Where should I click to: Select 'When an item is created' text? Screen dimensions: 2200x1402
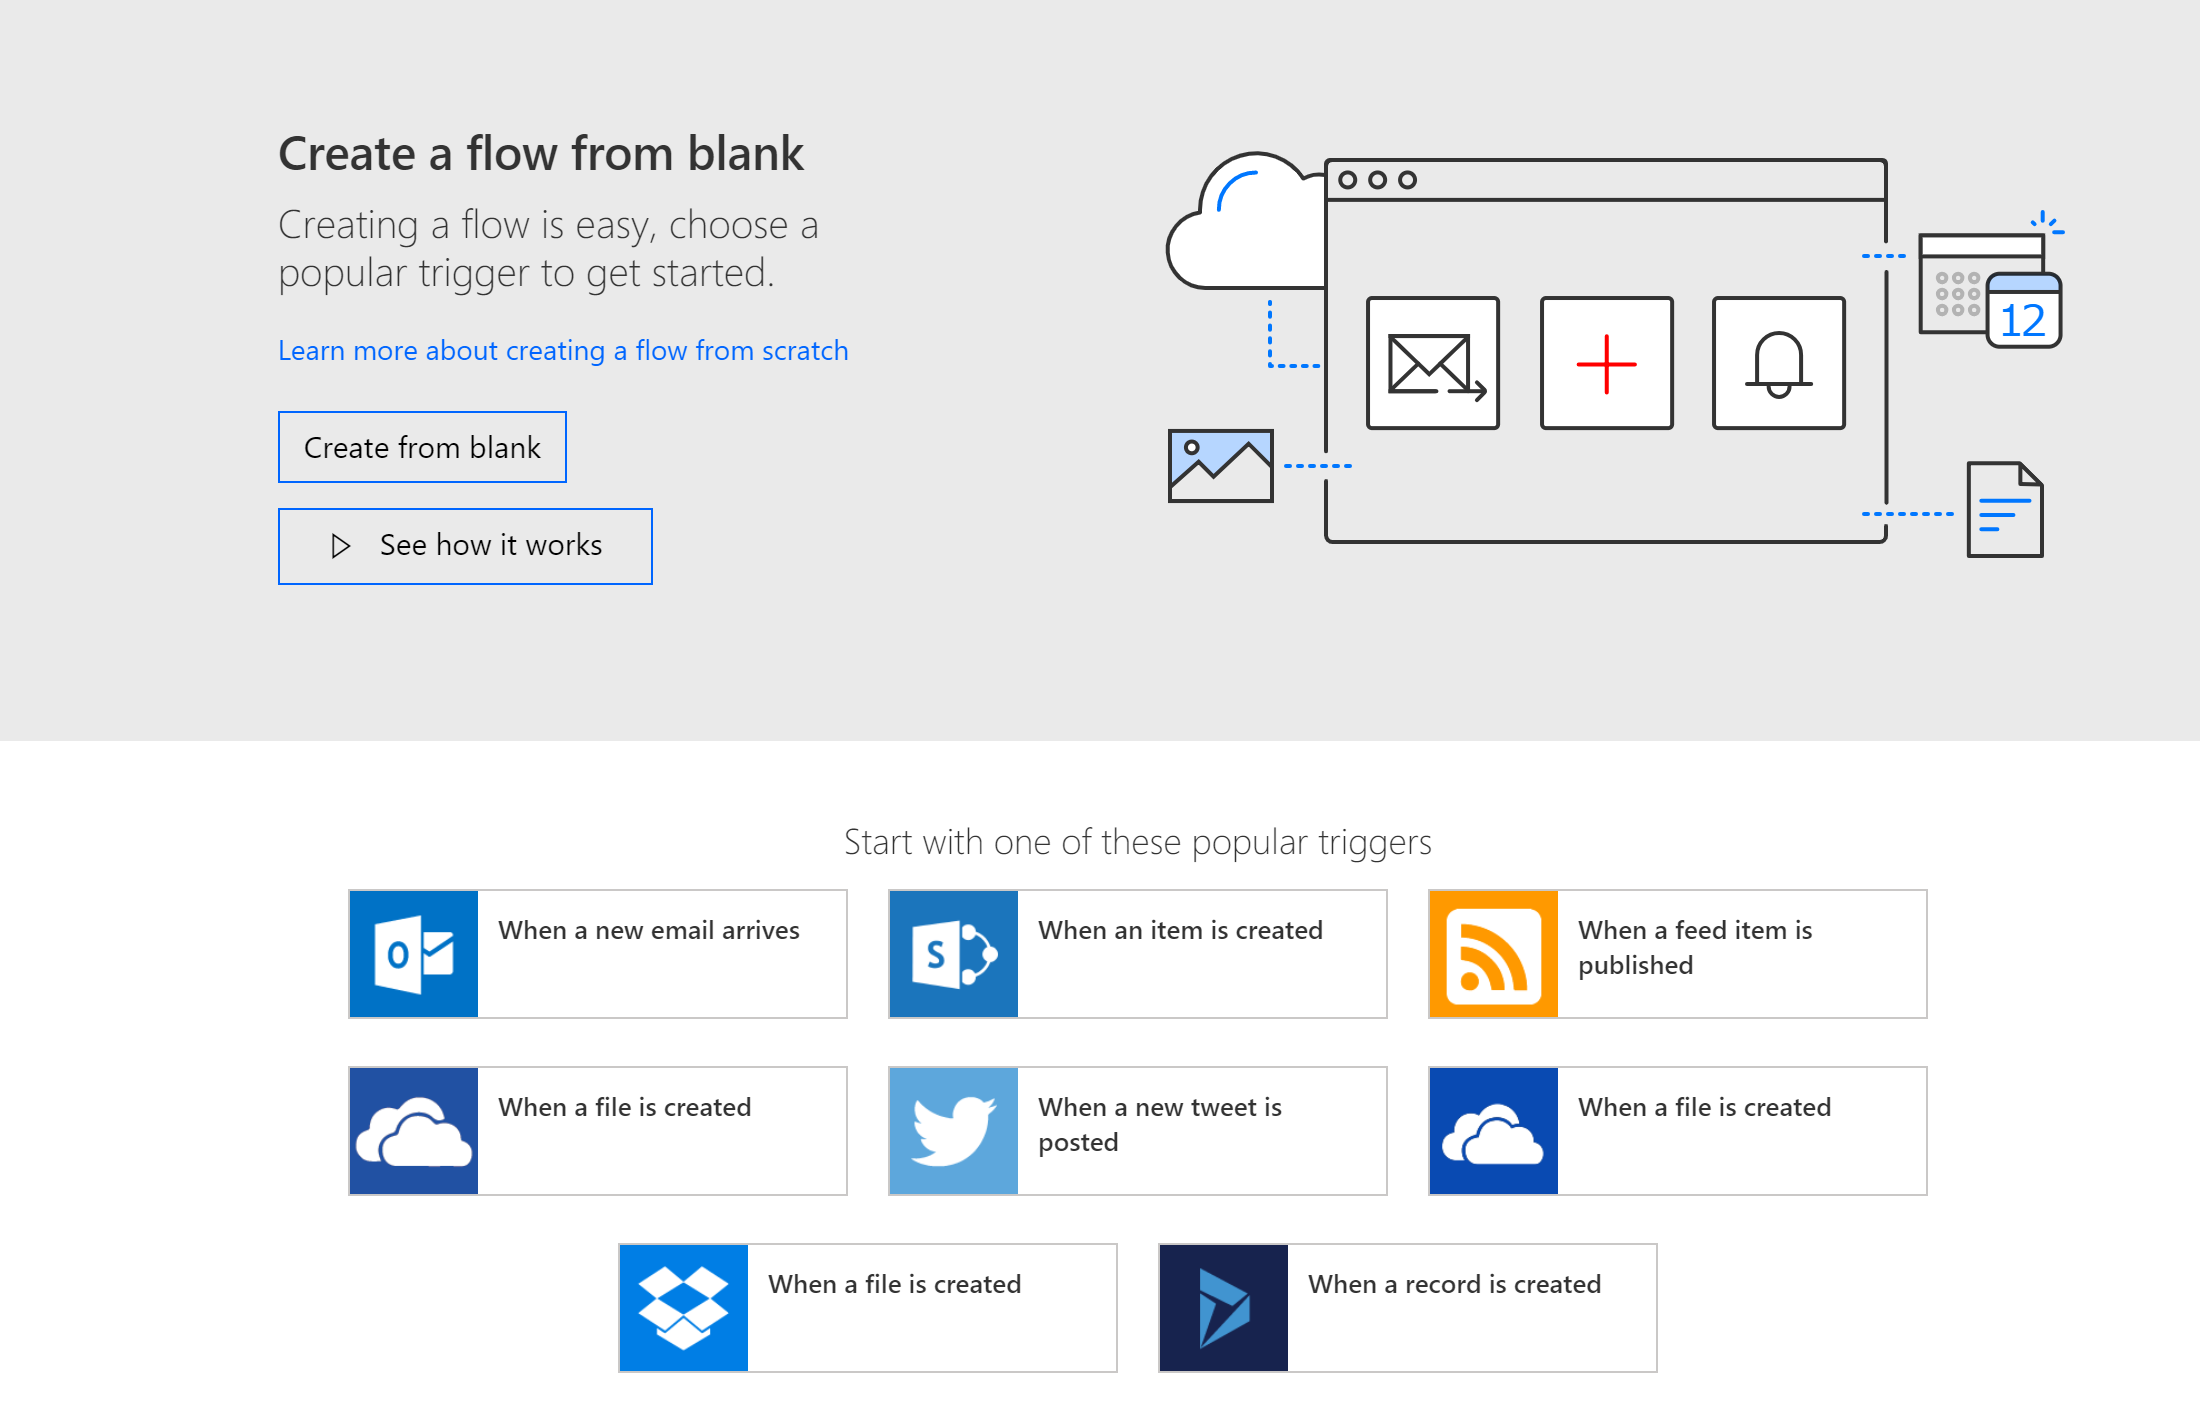[x=1180, y=930]
